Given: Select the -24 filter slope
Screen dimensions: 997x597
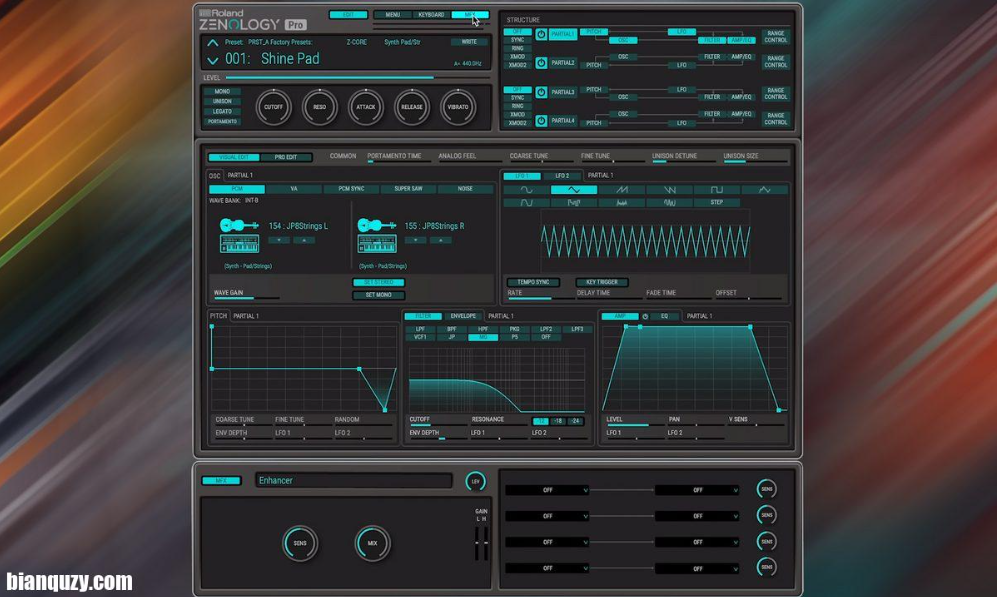Looking at the screenshot, I should click(575, 421).
